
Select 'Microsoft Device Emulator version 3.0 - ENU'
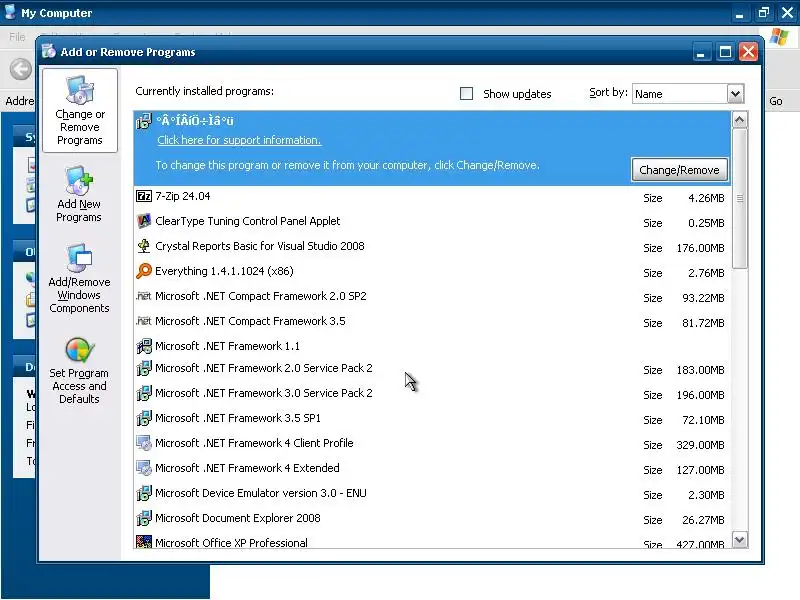click(x=261, y=493)
